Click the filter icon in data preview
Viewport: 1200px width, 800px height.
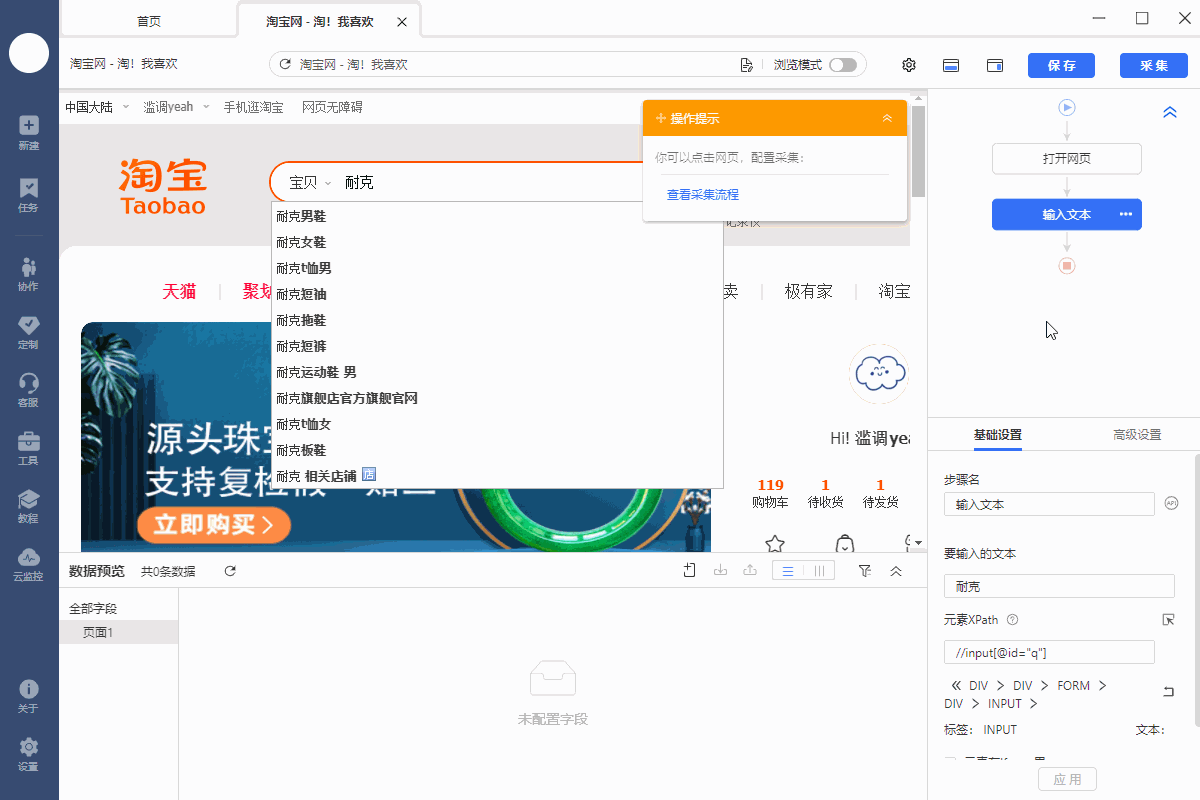(865, 571)
